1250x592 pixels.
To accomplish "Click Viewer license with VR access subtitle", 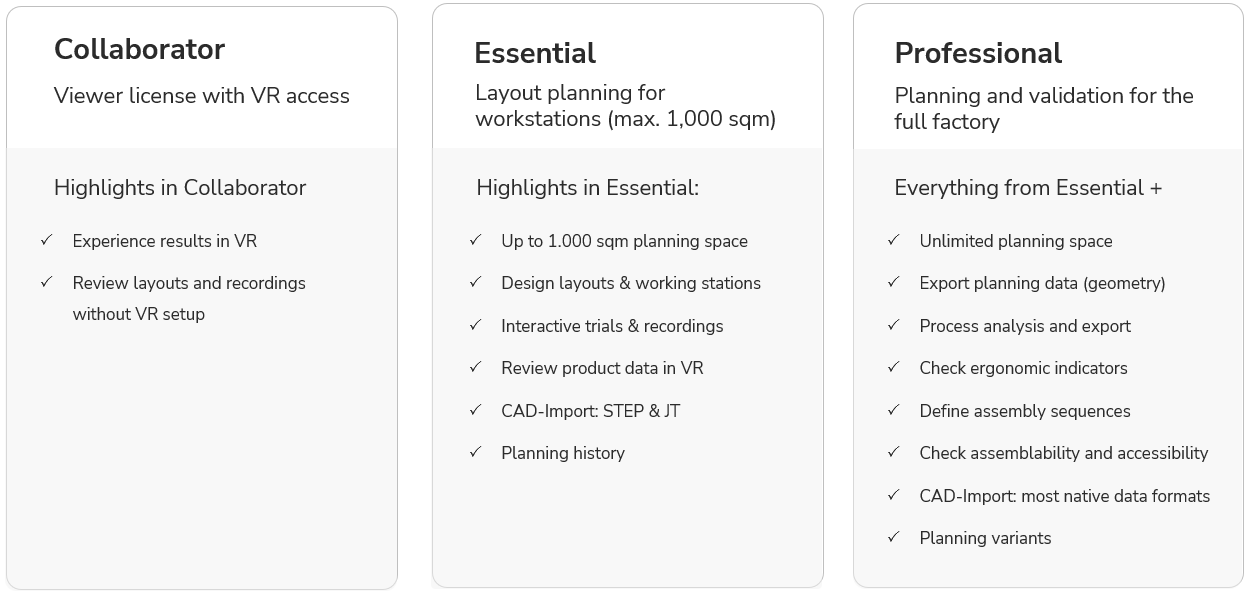I will 202,96.
